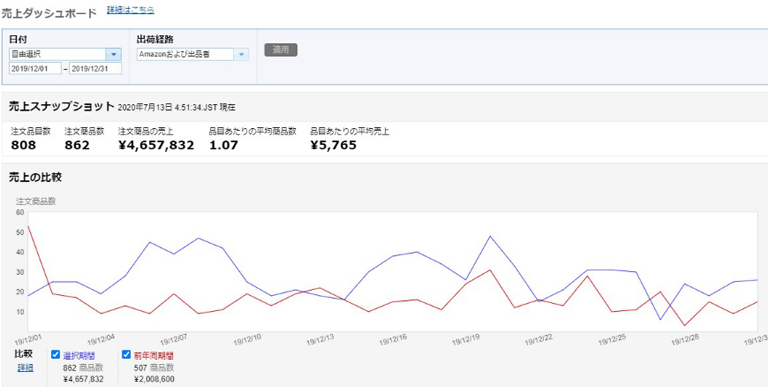Open the 出荷経路 dropdown showing Amazonおよび出品者
Screen dimensions: 768x387
point(192,54)
